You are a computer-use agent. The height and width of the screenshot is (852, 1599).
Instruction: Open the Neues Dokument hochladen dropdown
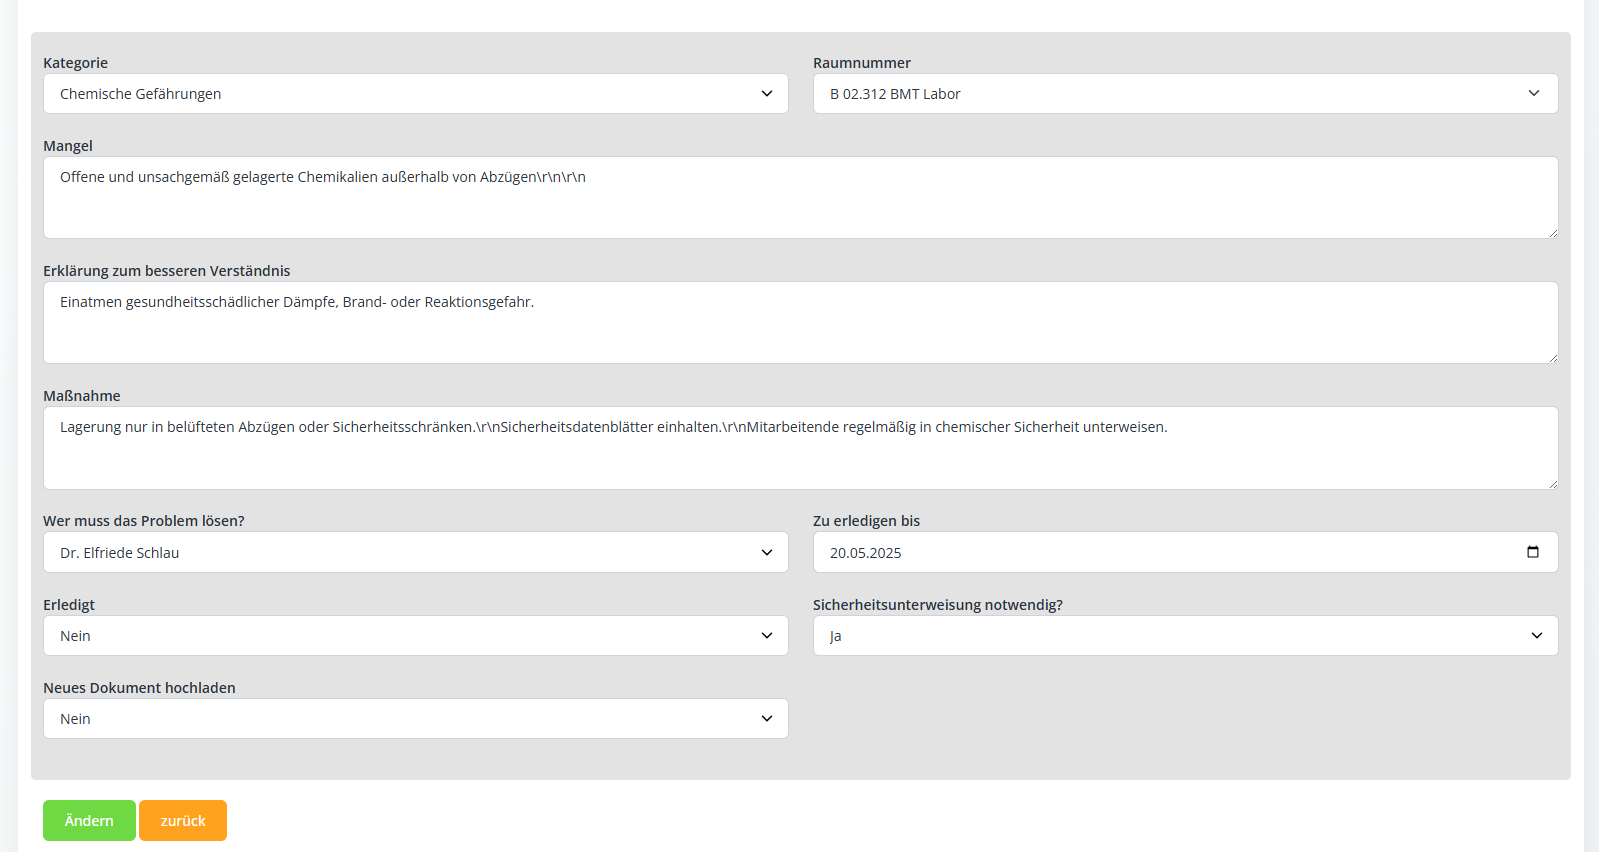(400, 719)
